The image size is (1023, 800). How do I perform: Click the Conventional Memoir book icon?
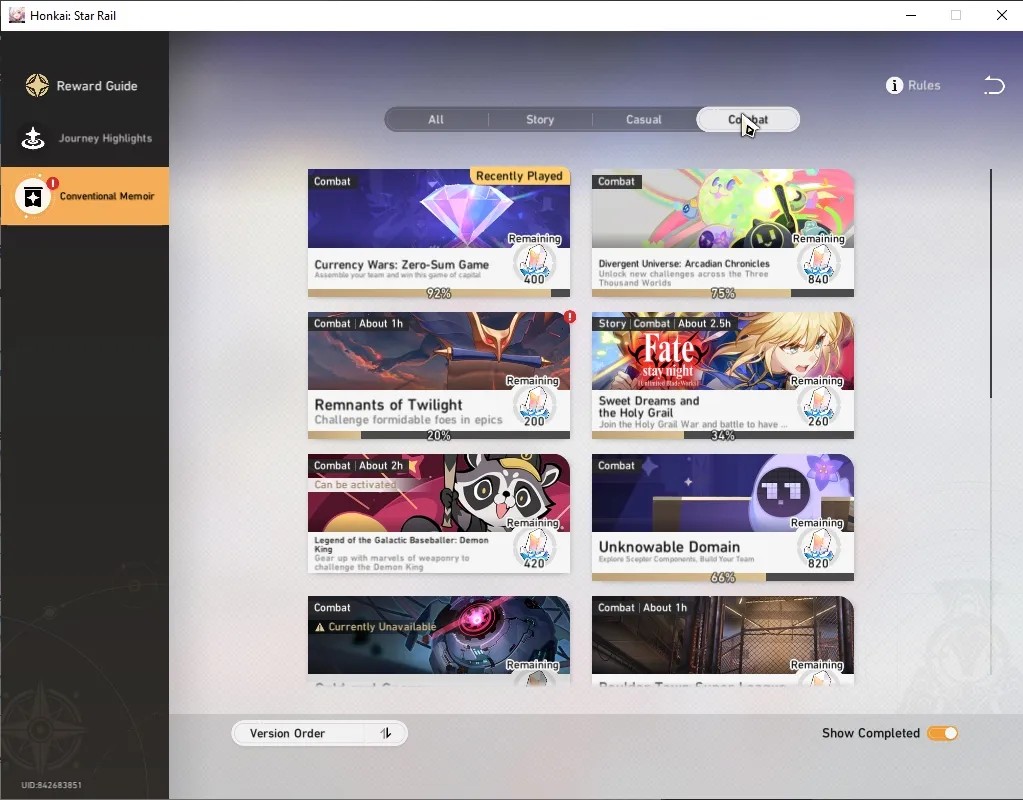pyautogui.click(x=33, y=196)
